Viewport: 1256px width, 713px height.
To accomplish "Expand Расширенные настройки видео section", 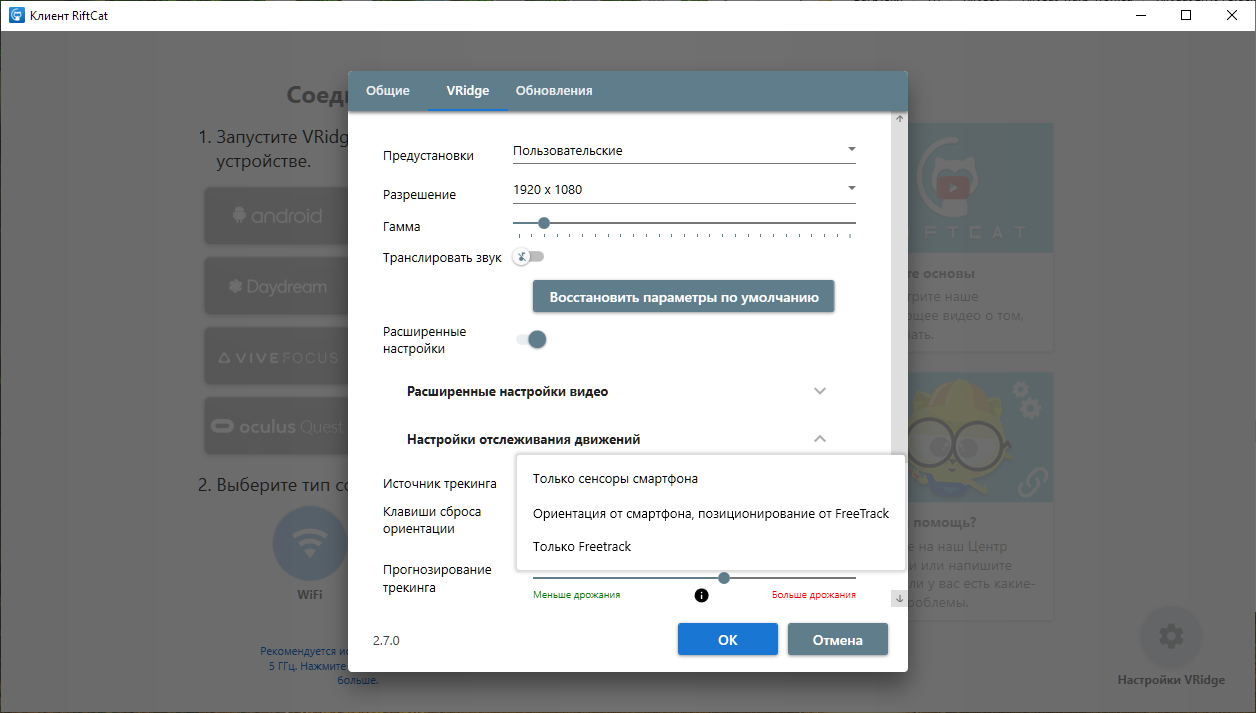I will [617, 391].
